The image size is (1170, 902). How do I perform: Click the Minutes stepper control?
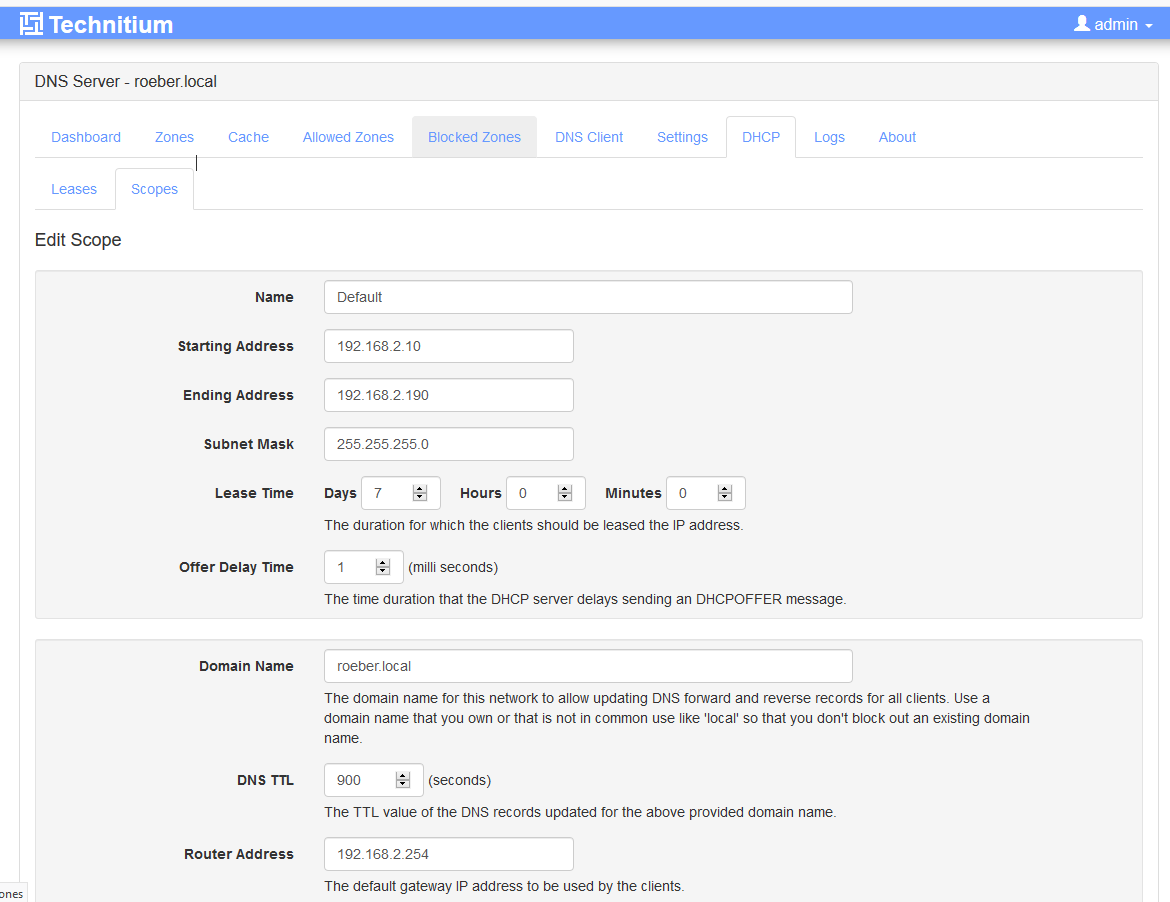(x=725, y=492)
